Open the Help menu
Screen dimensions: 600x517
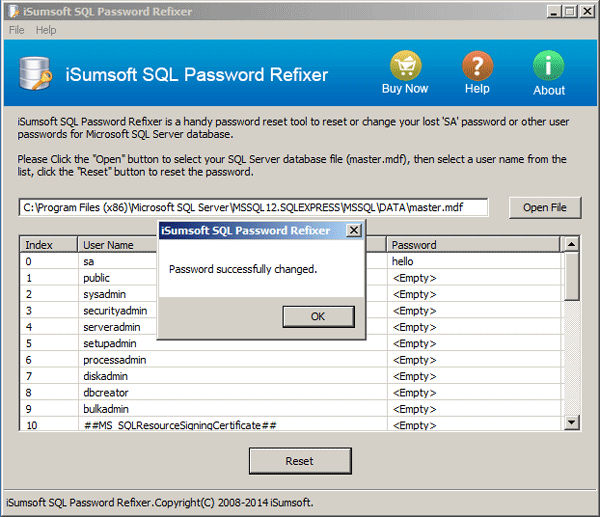tap(46, 30)
